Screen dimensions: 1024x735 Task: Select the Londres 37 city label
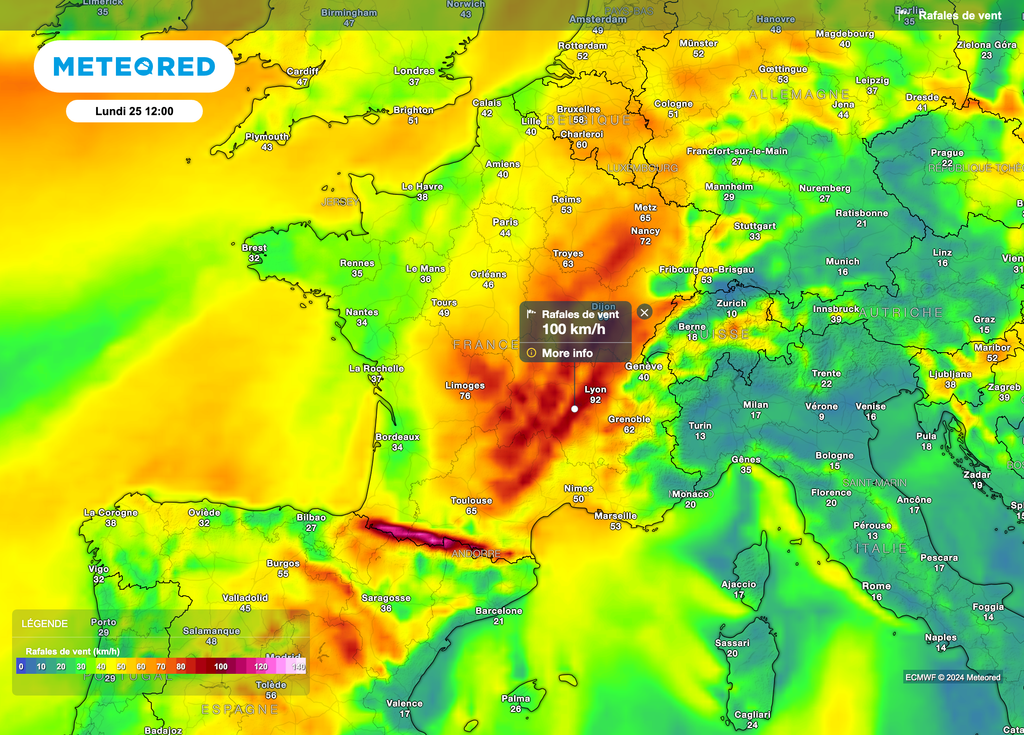(x=414, y=76)
